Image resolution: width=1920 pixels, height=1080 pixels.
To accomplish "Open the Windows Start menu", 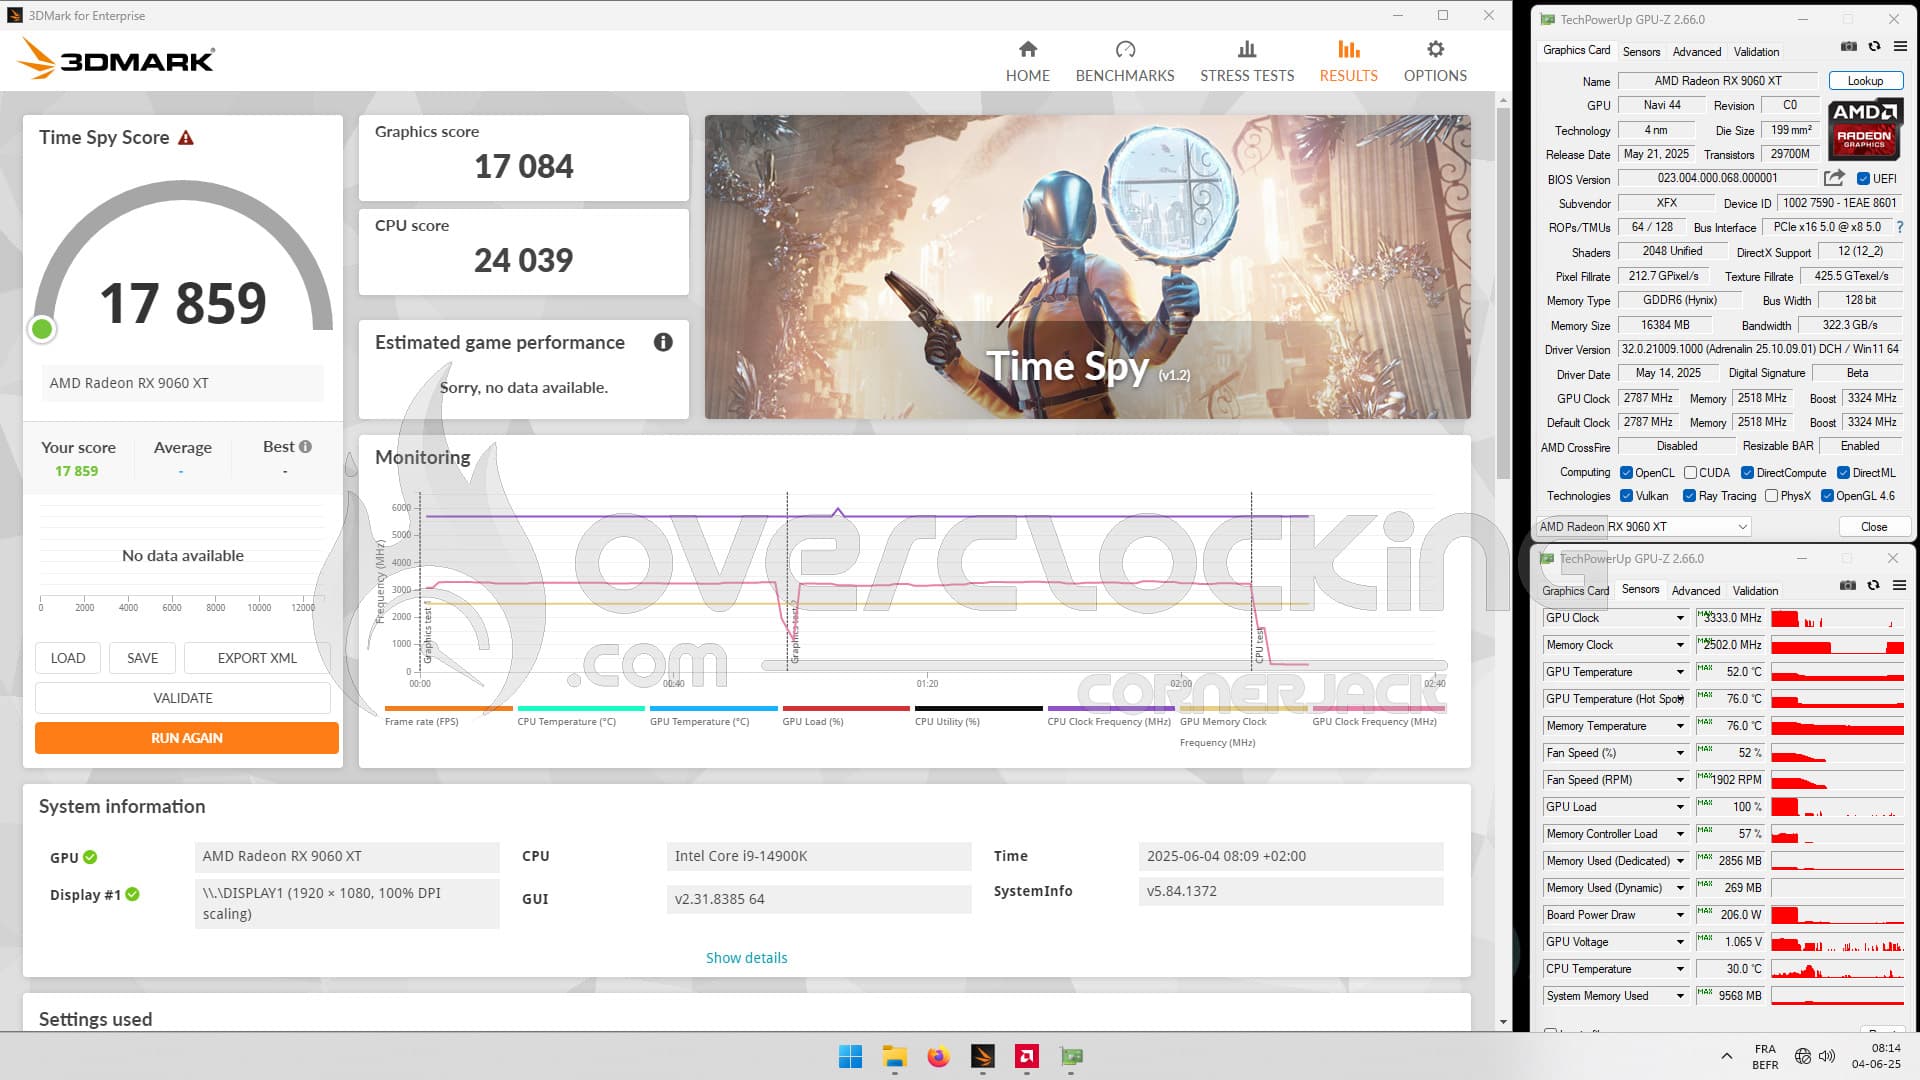I will coord(850,1056).
